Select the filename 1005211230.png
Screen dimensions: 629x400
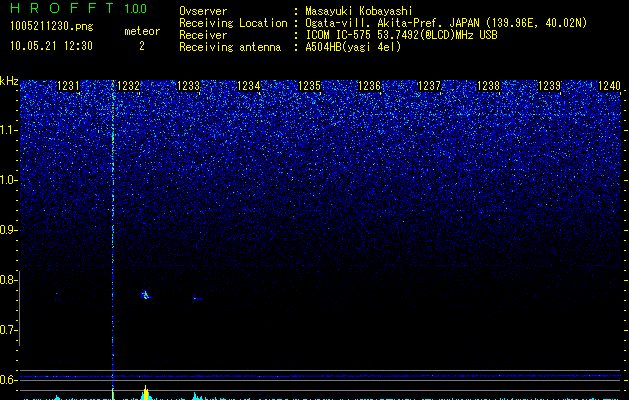pos(52,27)
